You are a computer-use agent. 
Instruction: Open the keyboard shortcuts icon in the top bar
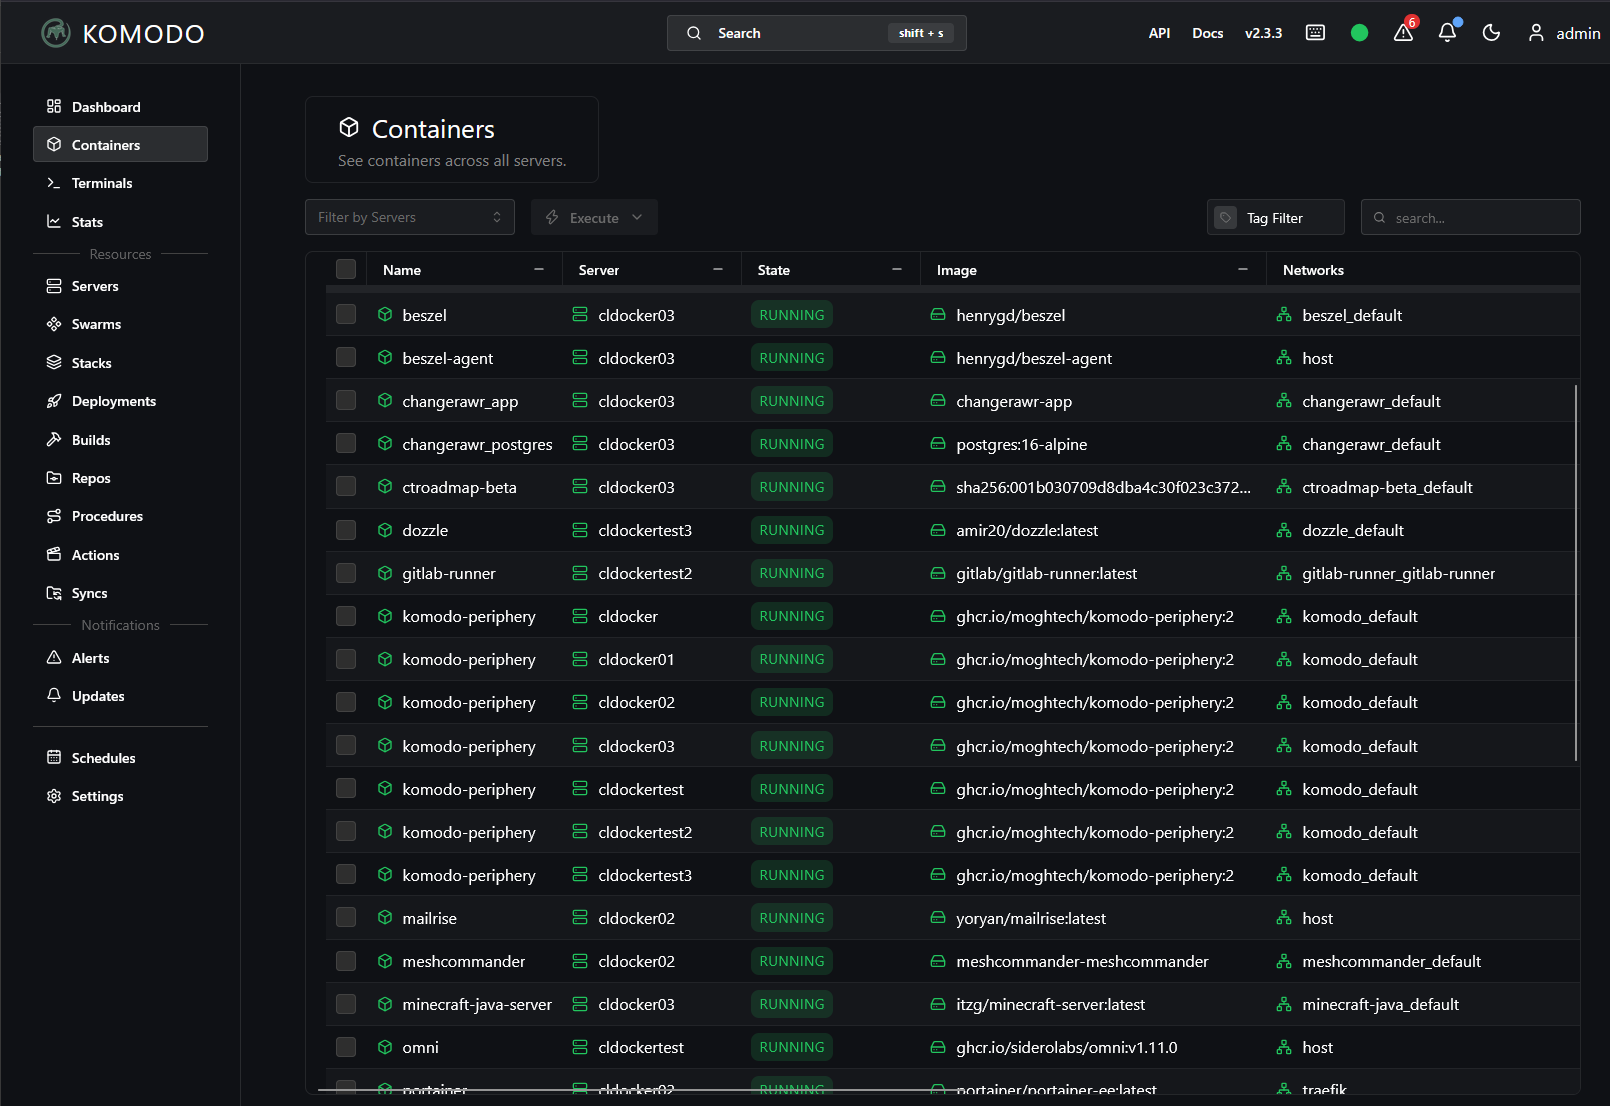point(1315,33)
